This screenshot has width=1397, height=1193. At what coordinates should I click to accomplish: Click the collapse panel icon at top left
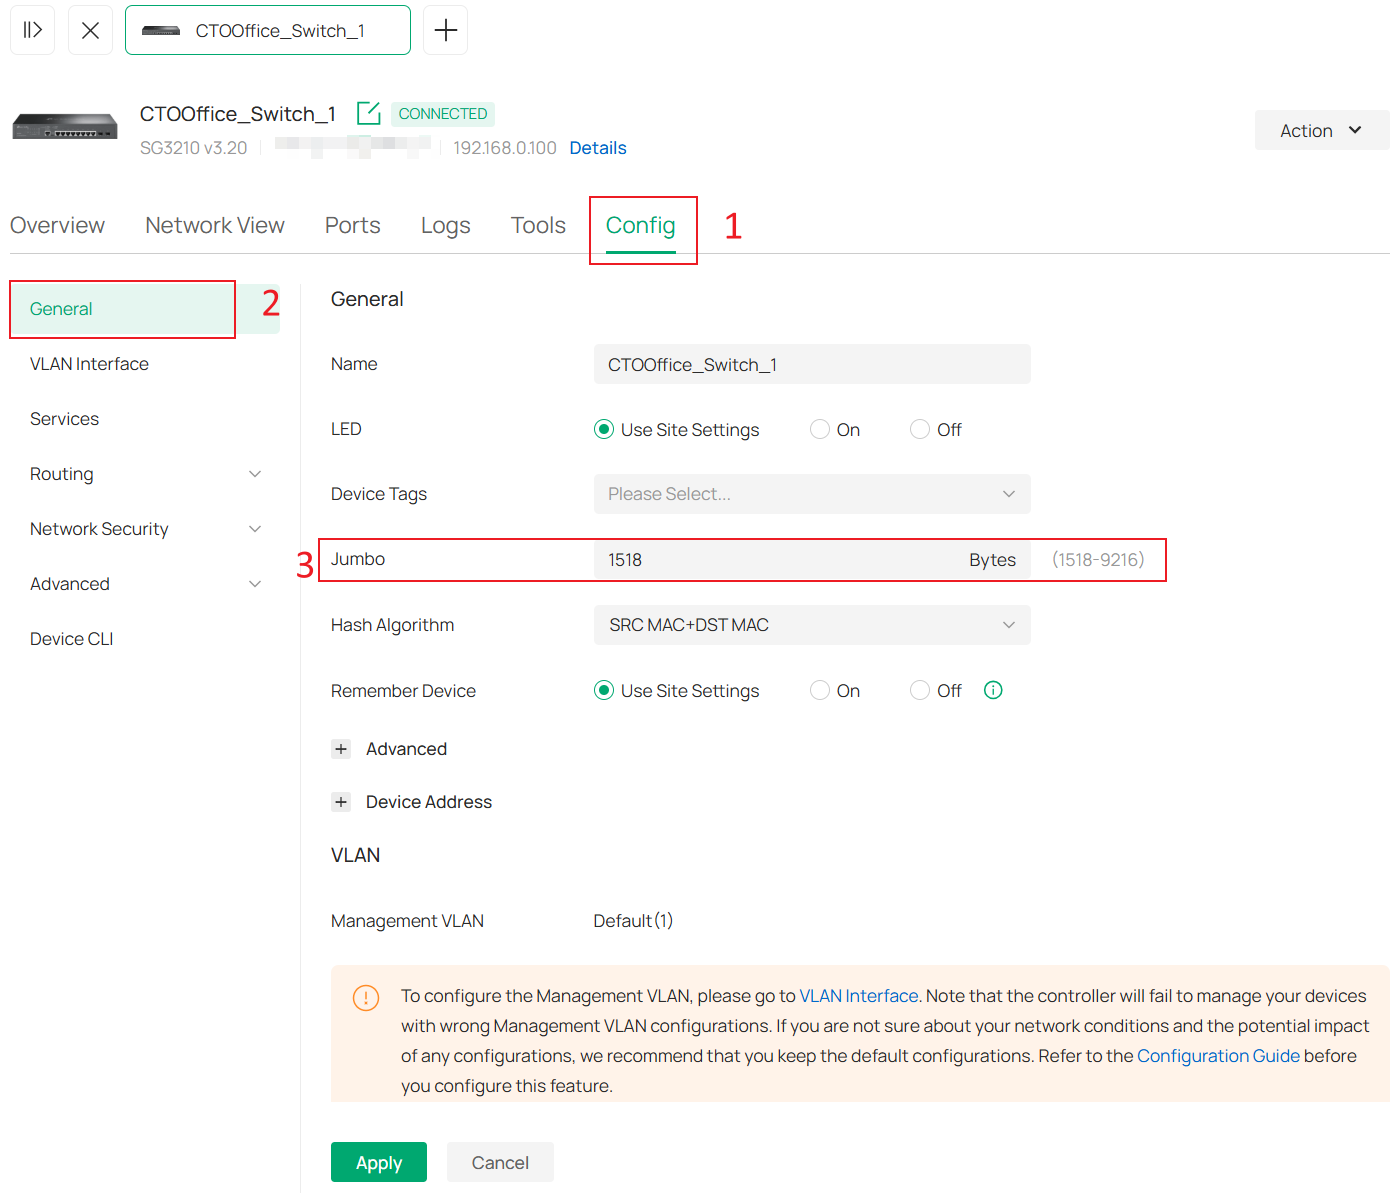pyautogui.click(x=32, y=30)
